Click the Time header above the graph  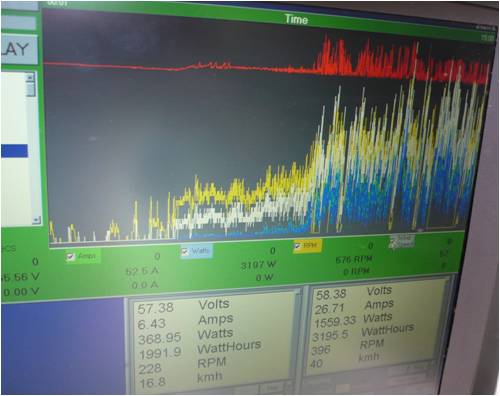[x=296, y=19]
